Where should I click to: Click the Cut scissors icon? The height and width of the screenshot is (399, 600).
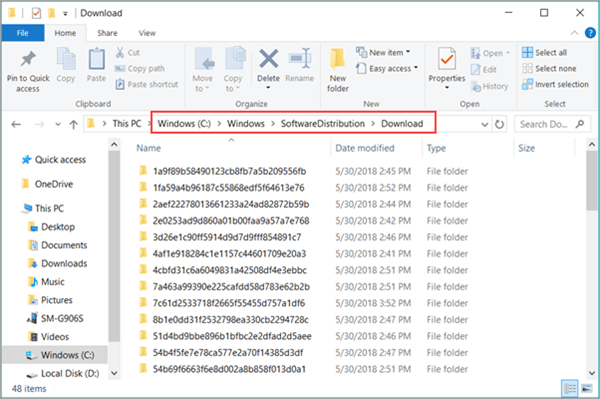(x=120, y=52)
